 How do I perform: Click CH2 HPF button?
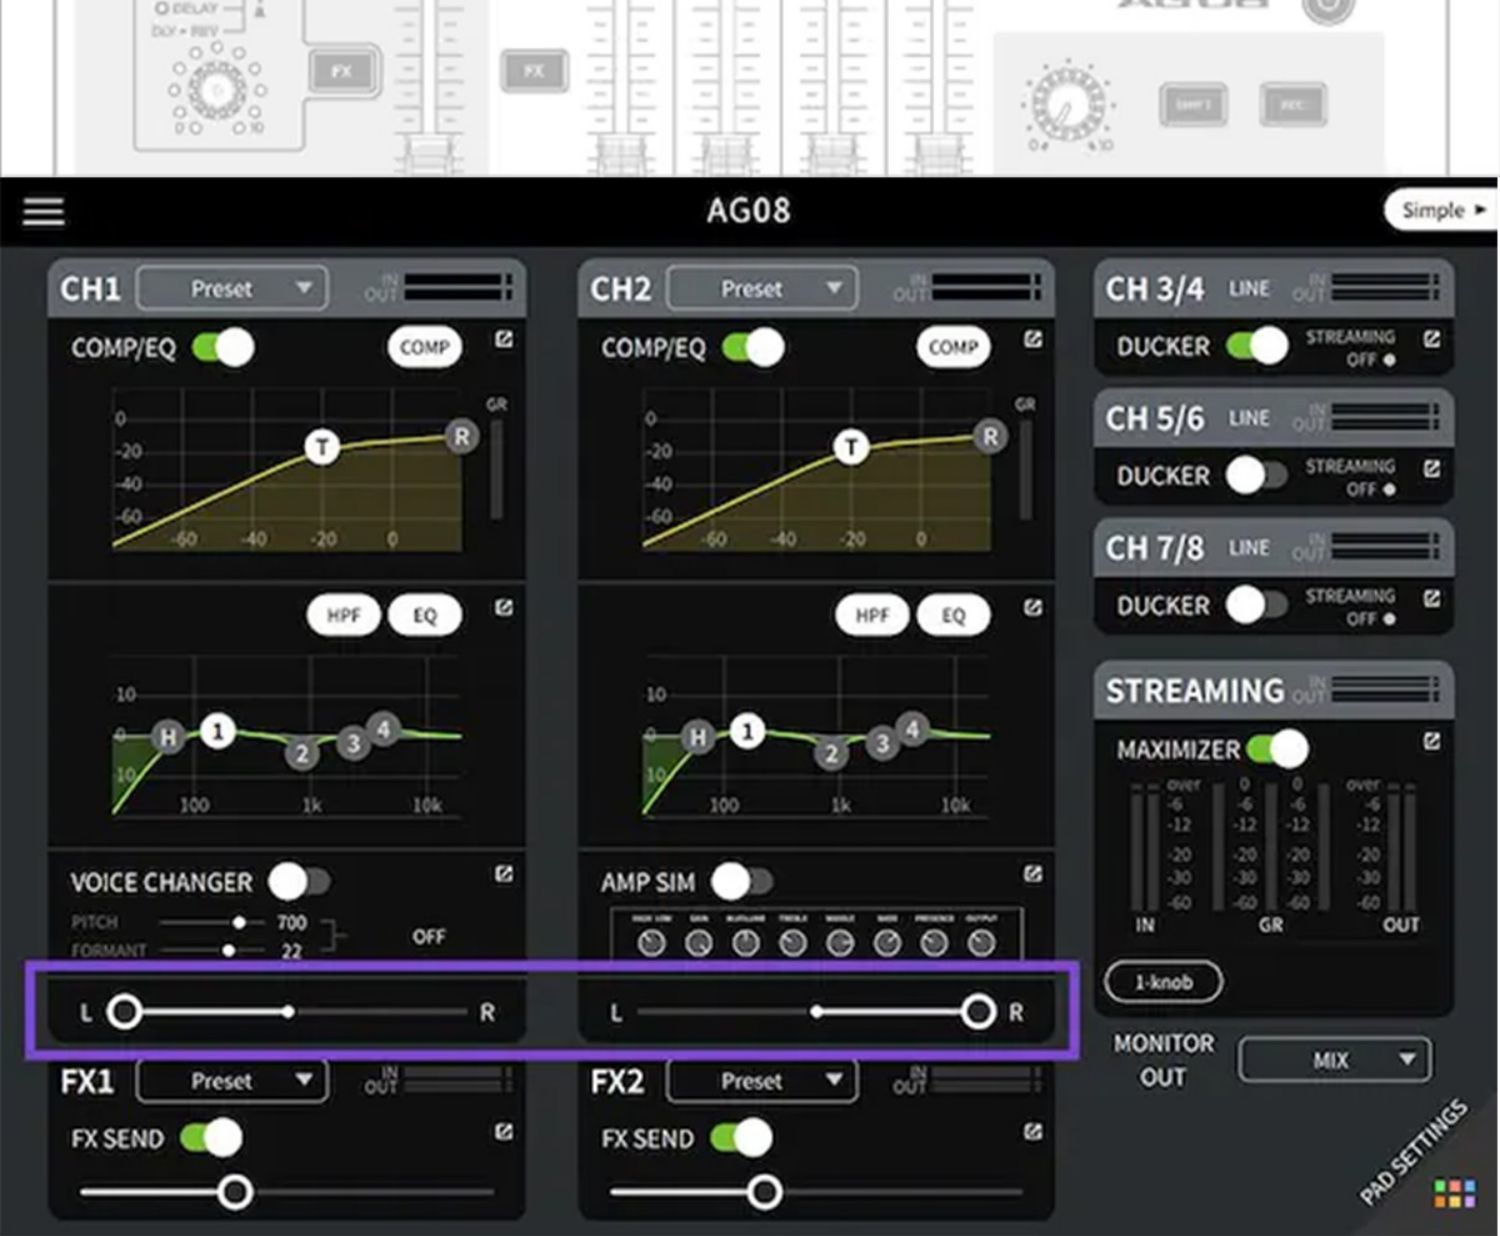872,615
